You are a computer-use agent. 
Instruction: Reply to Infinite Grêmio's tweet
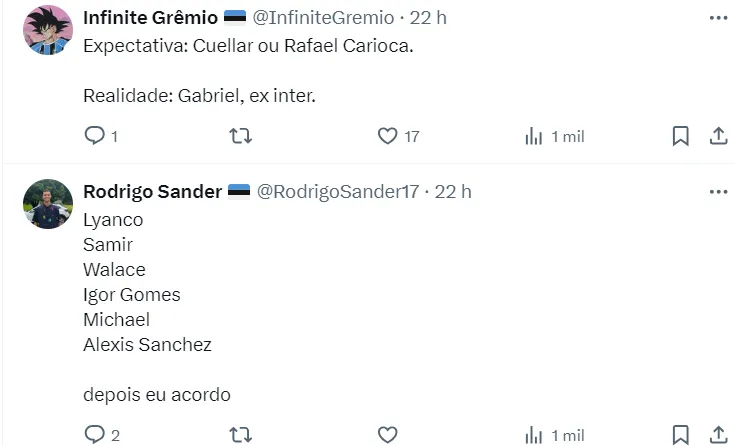coord(95,136)
